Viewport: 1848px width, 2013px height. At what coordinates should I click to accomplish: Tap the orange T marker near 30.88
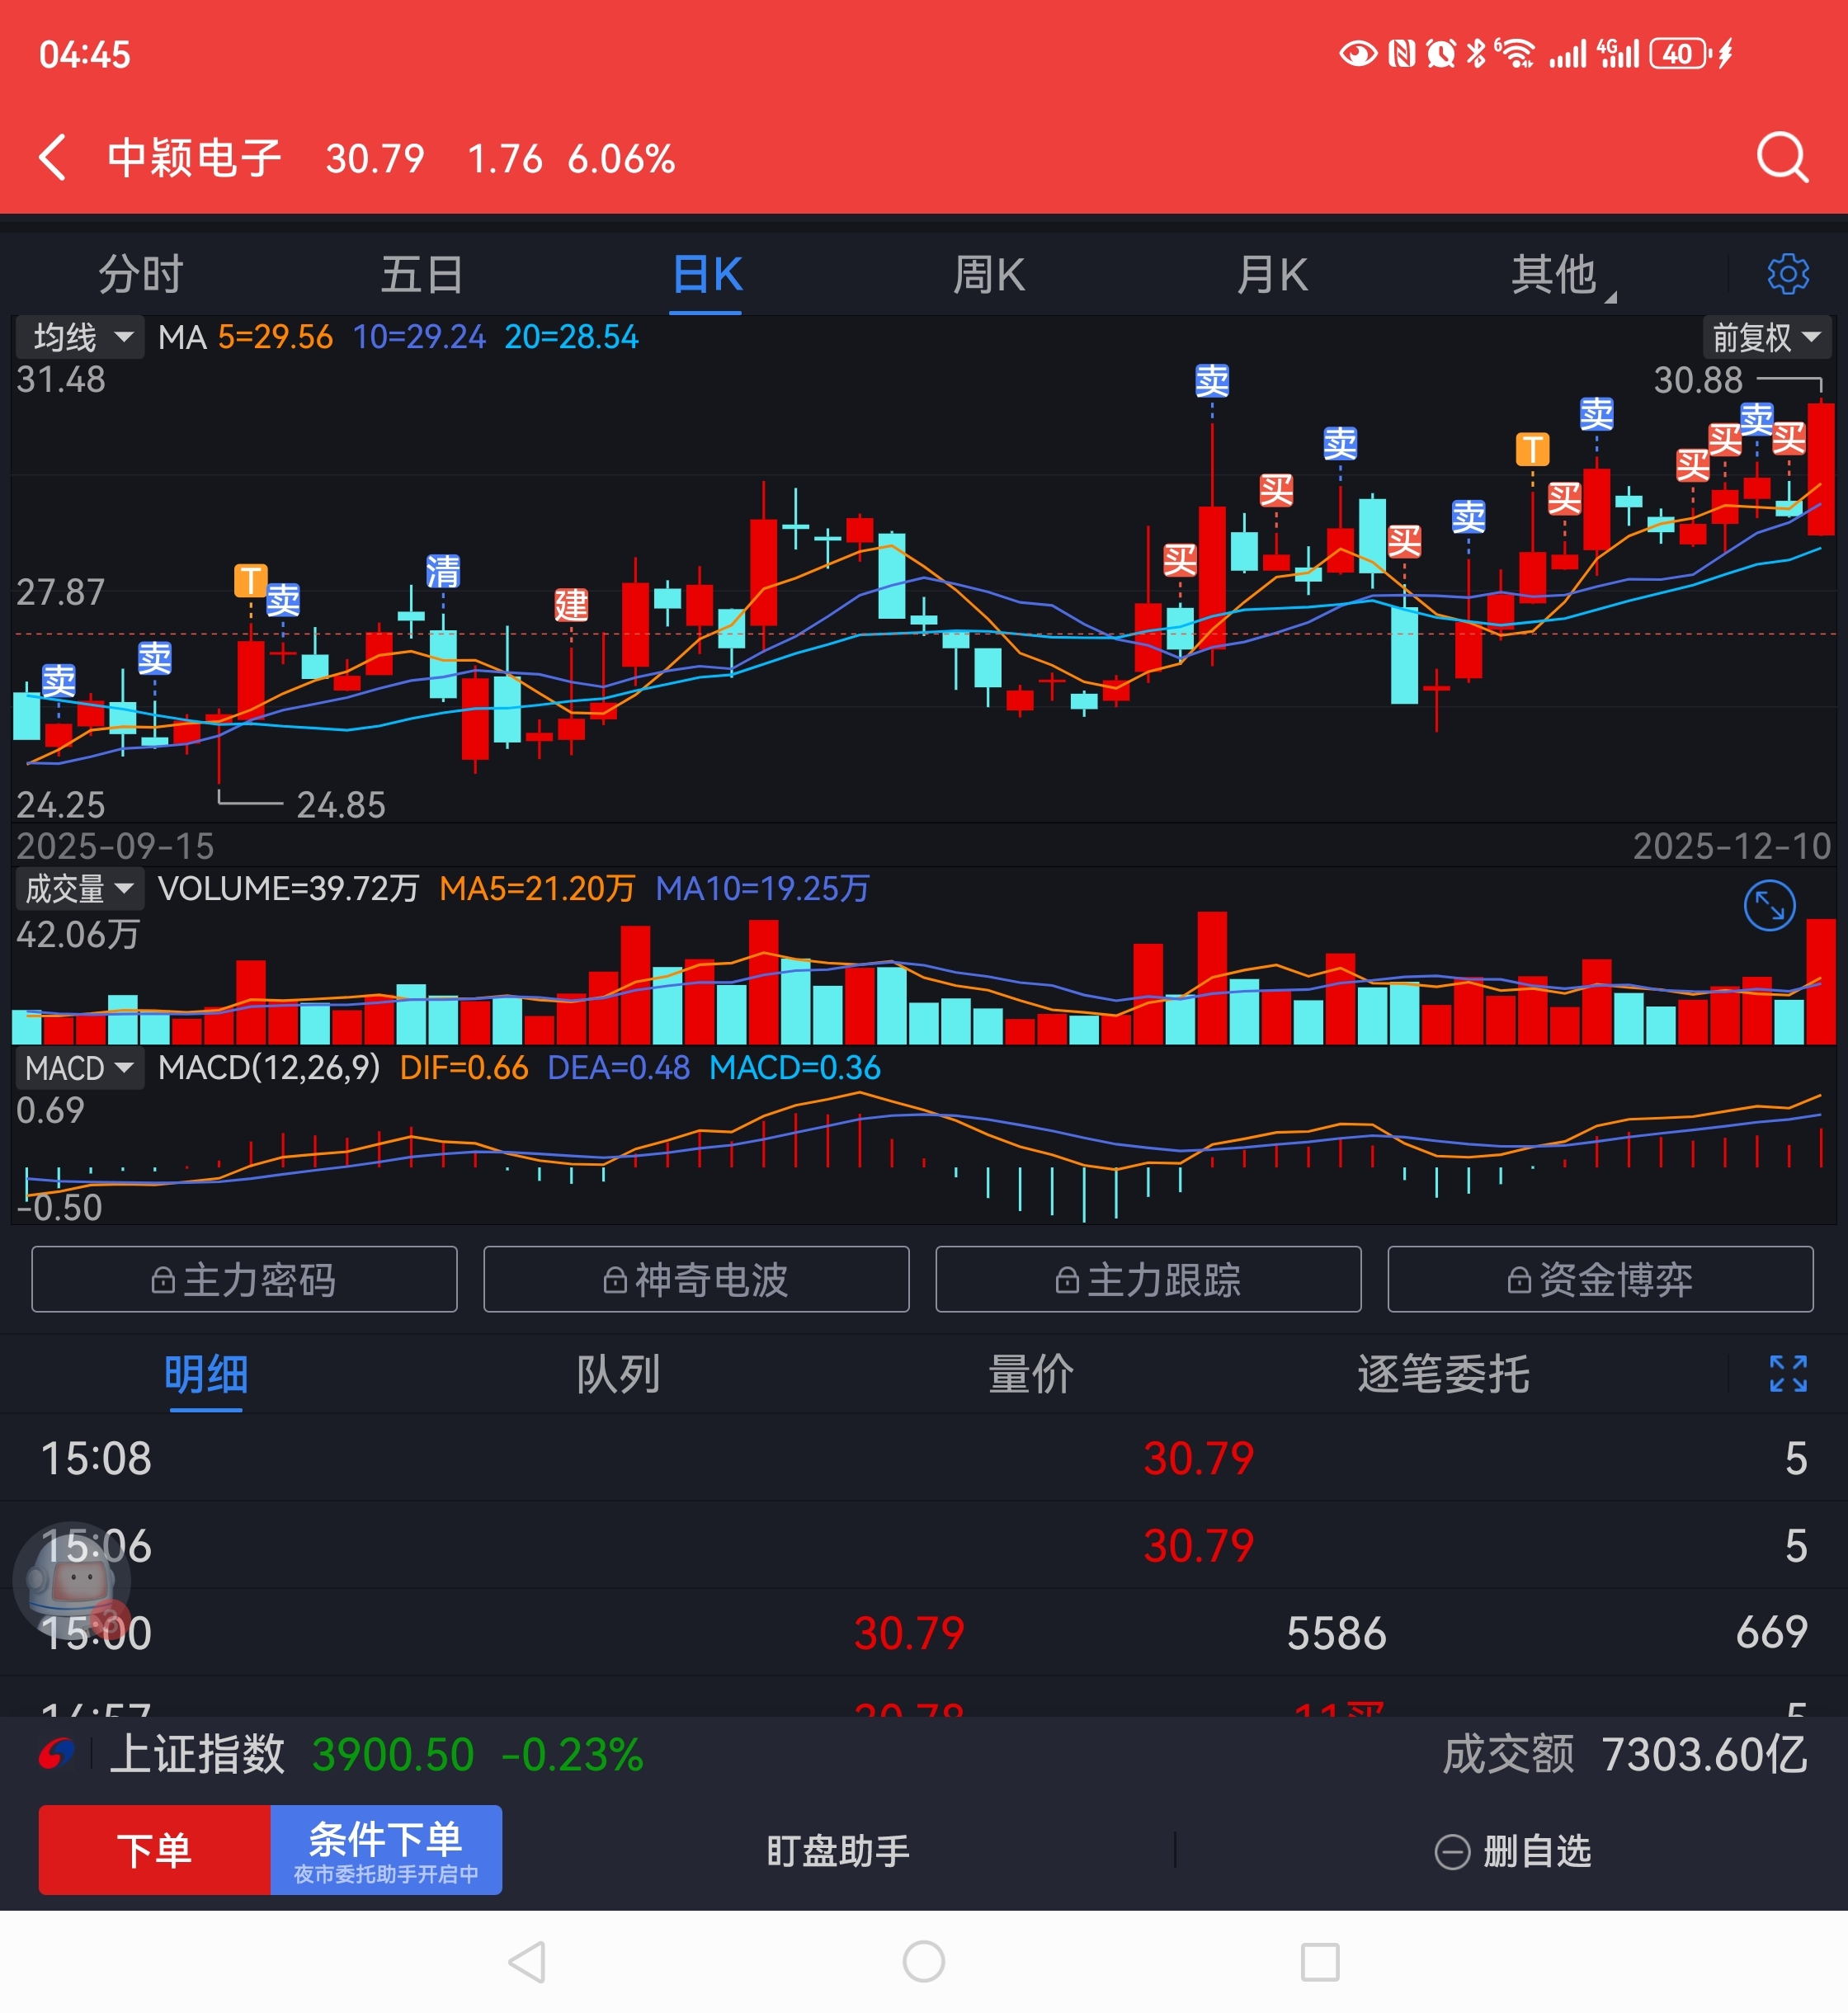pos(1532,450)
